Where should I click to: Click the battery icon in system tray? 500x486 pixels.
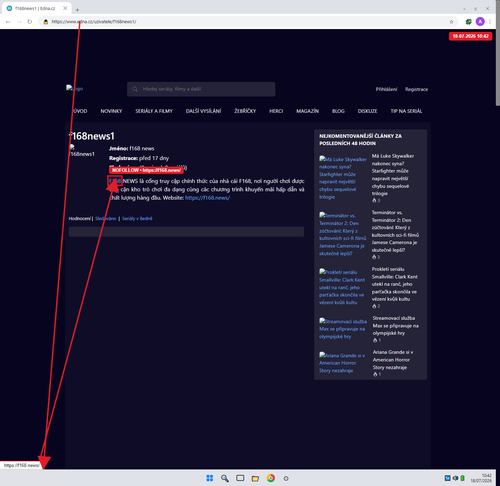tap(463, 478)
